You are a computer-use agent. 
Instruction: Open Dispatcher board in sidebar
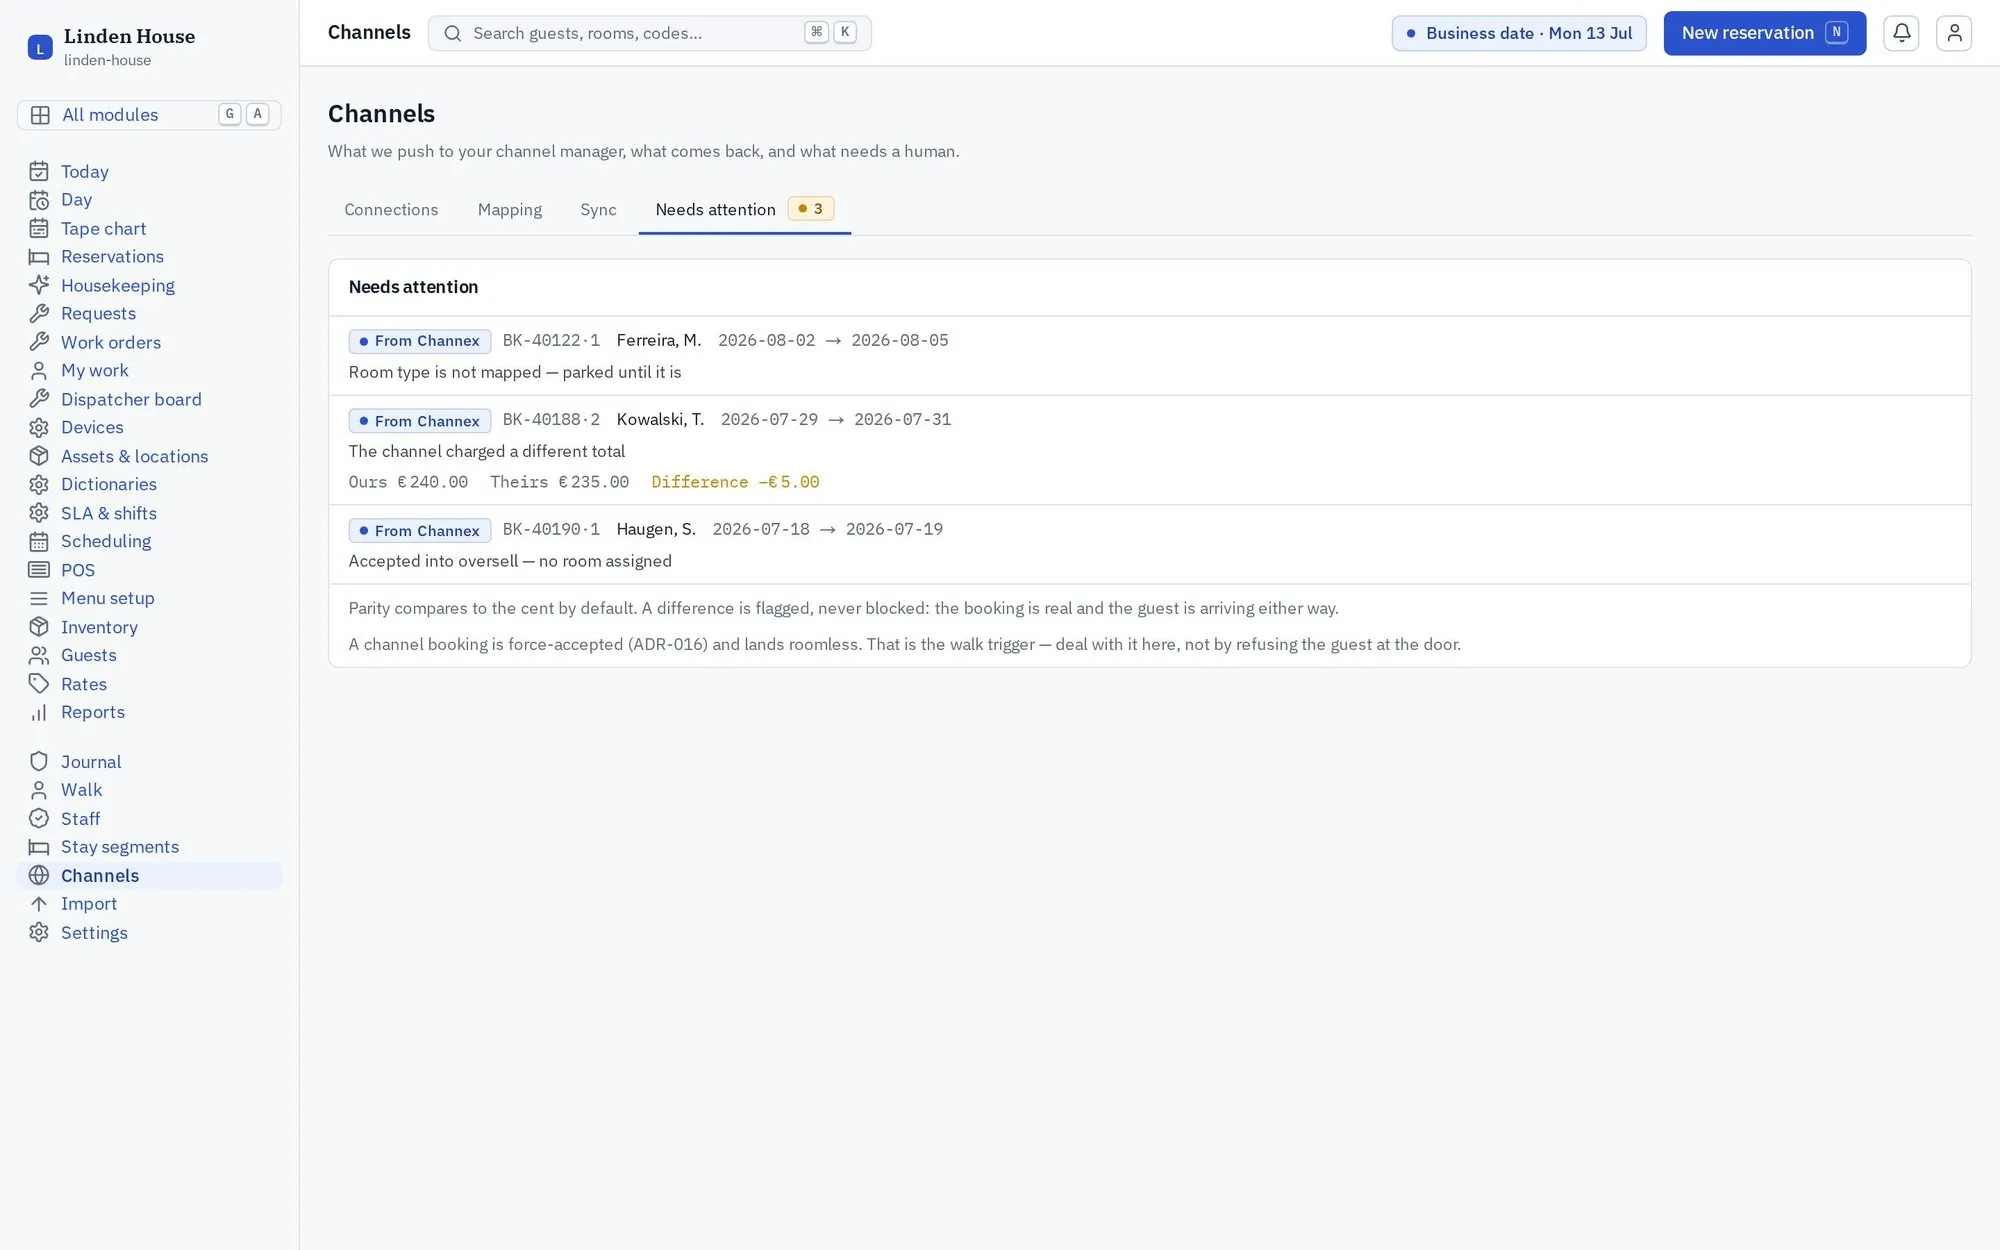point(150,399)
